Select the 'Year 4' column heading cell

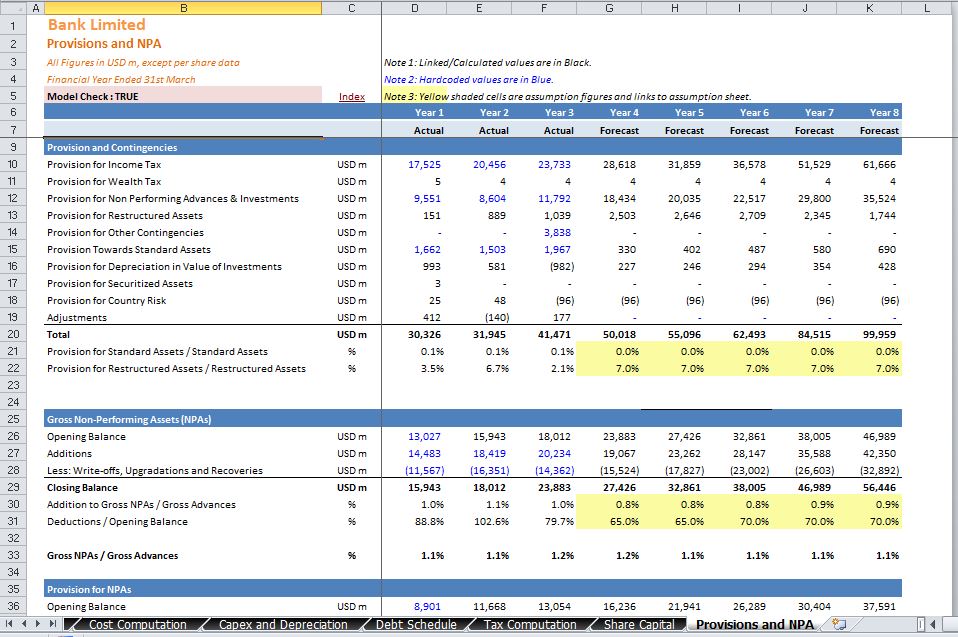pyautogui.click(x=609, y=112)
